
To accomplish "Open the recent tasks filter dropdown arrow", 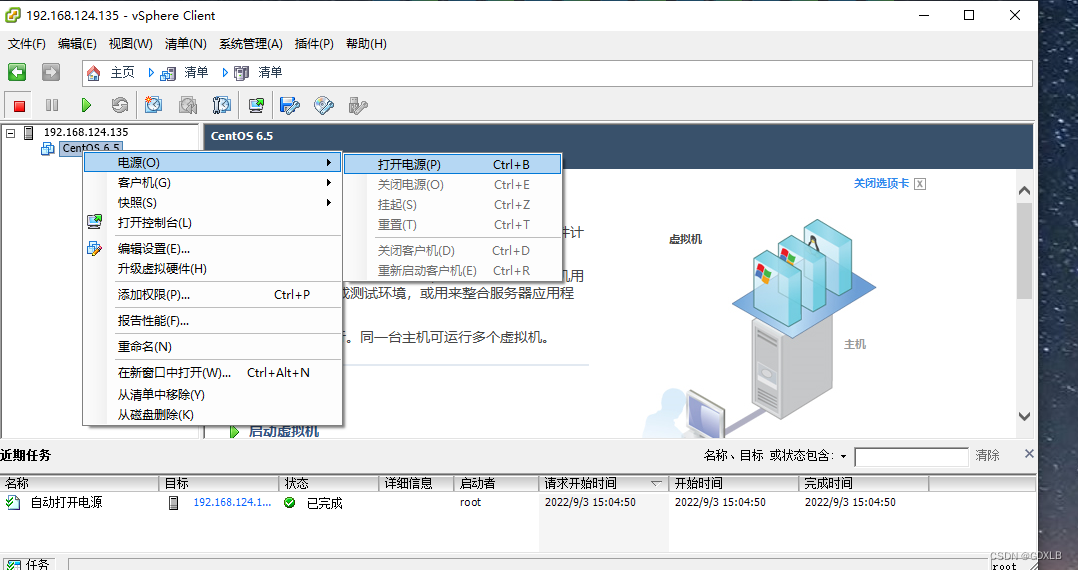I will (x=843, y=456).
